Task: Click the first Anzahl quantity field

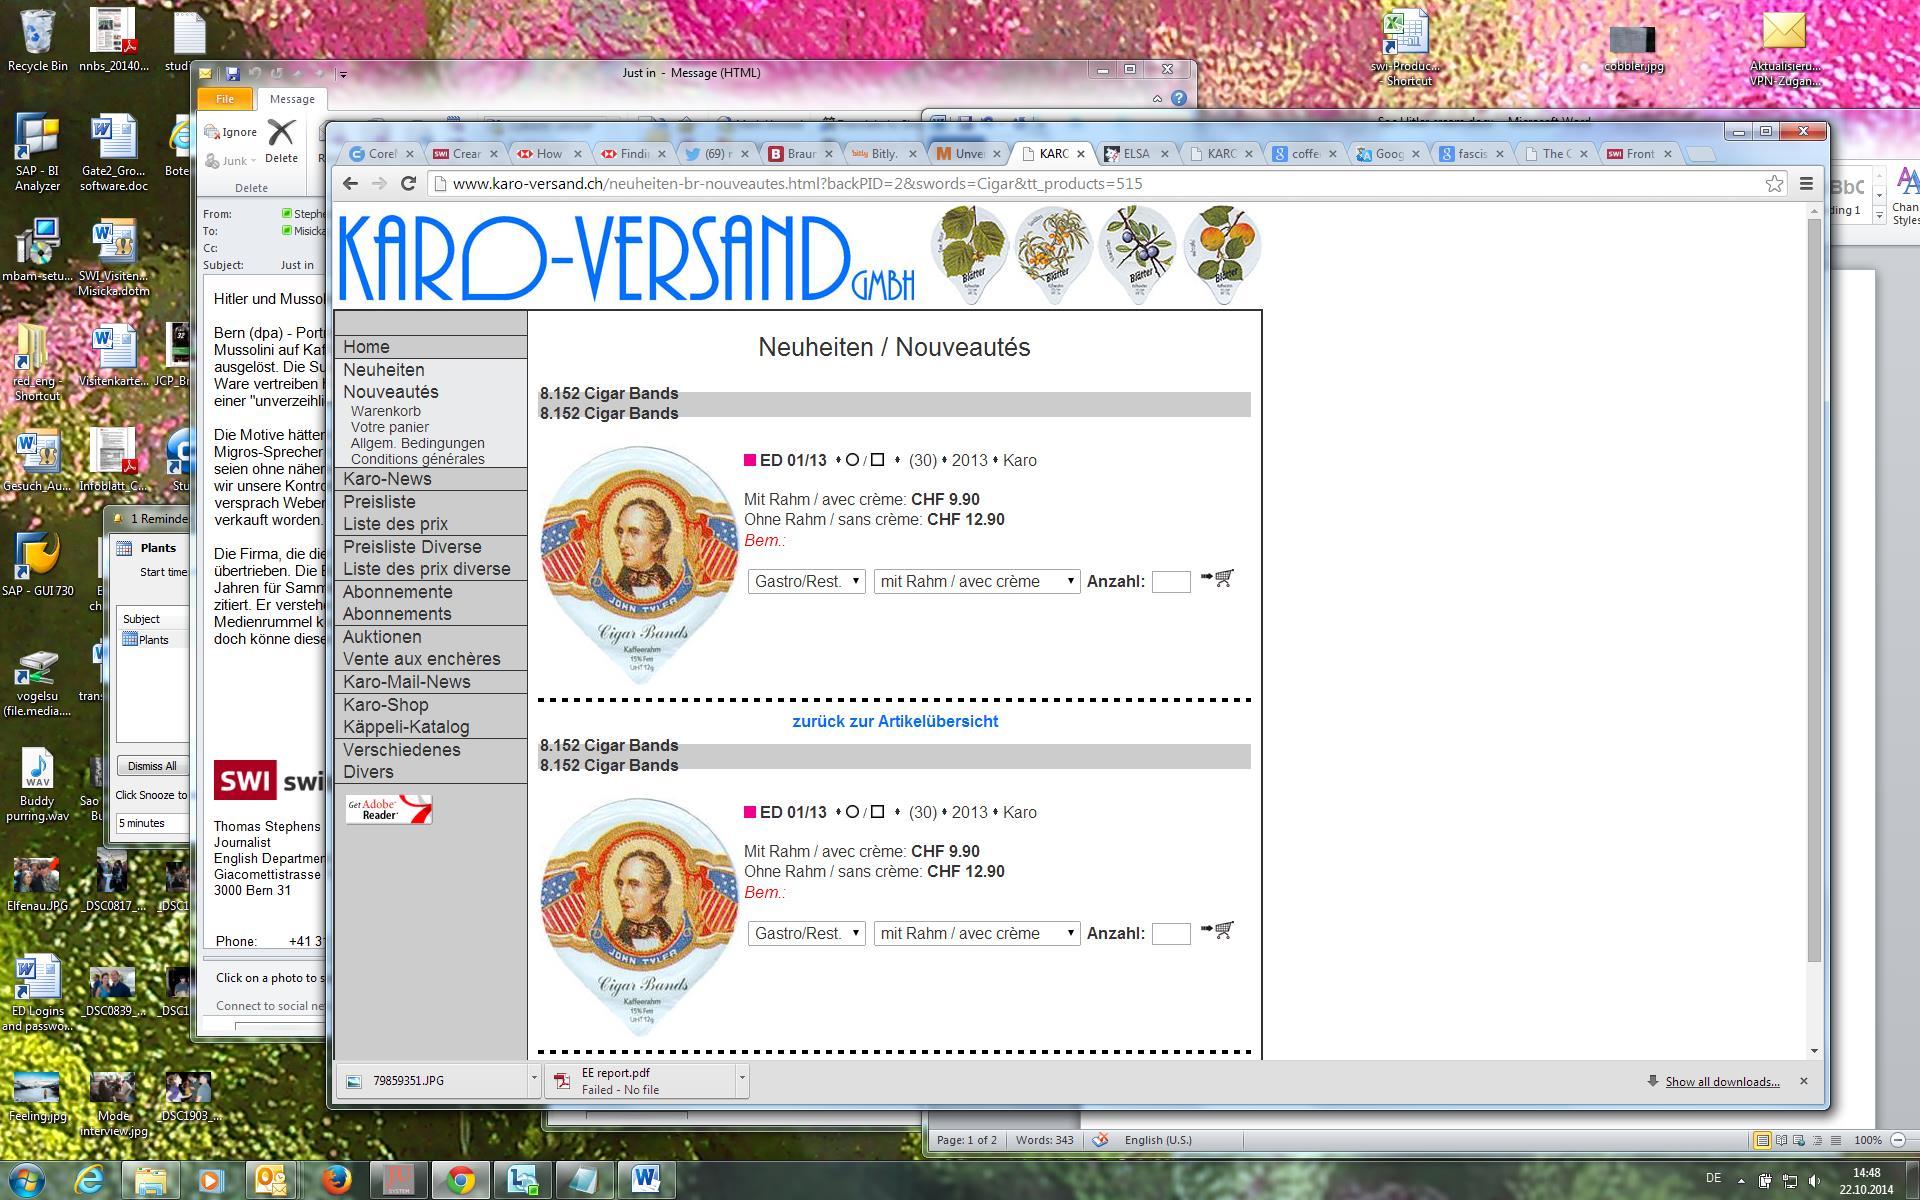Action: pyautogui.click(x=1171, y=581)
